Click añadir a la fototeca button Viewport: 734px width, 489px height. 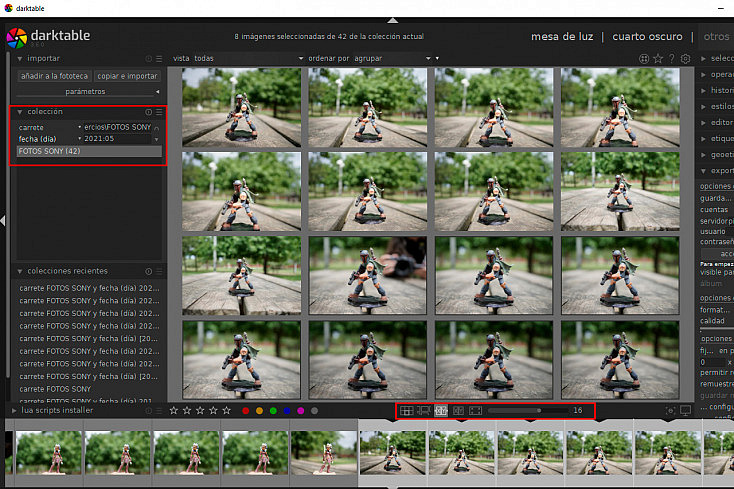tap(54, 76)
